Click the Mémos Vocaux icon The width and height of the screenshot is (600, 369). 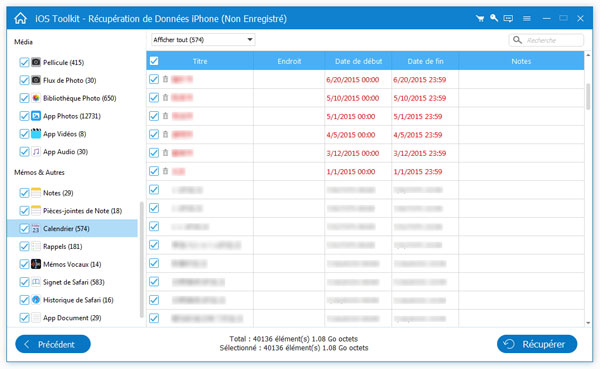[x=36, y=264]
